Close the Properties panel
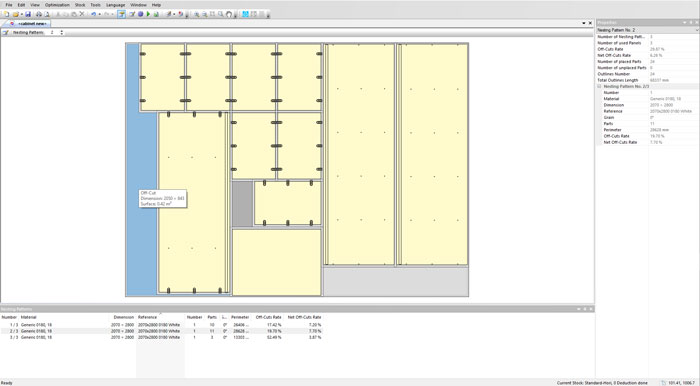 [x=696, y=22]
